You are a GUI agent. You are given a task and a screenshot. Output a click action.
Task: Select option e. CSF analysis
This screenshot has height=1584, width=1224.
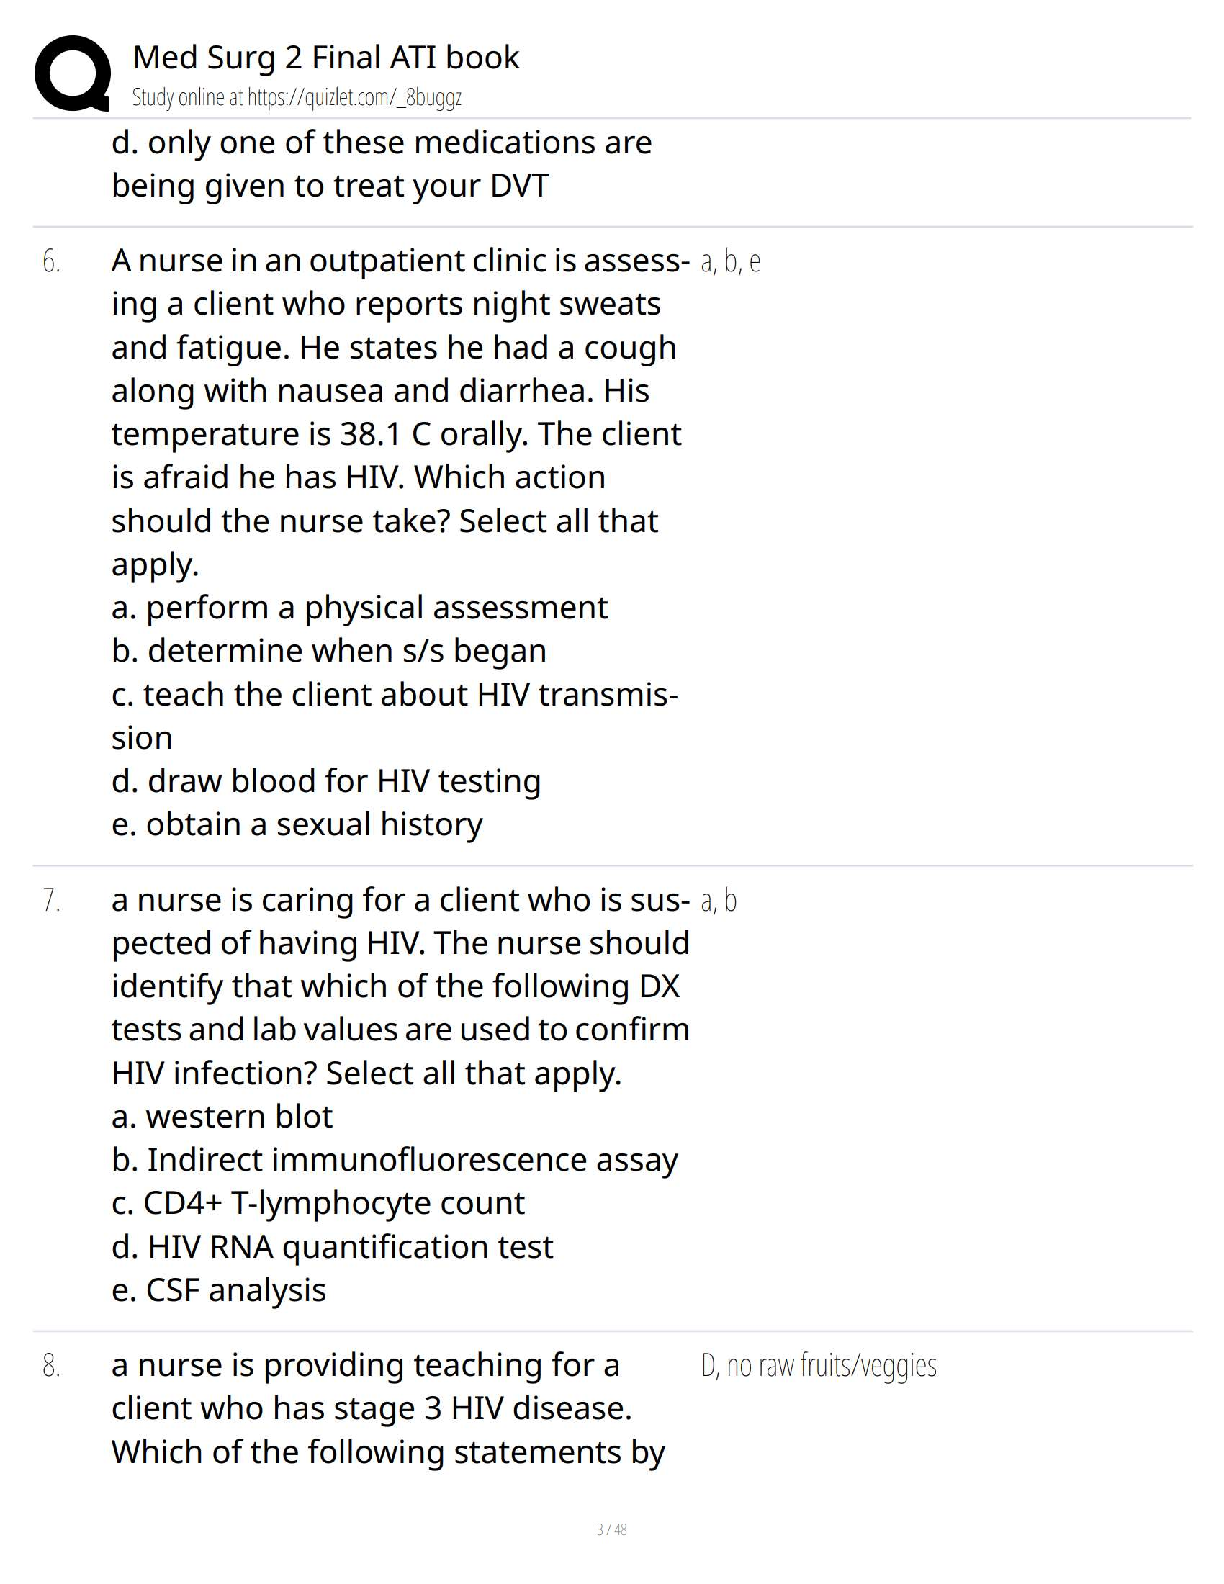tap(219, 1290)
